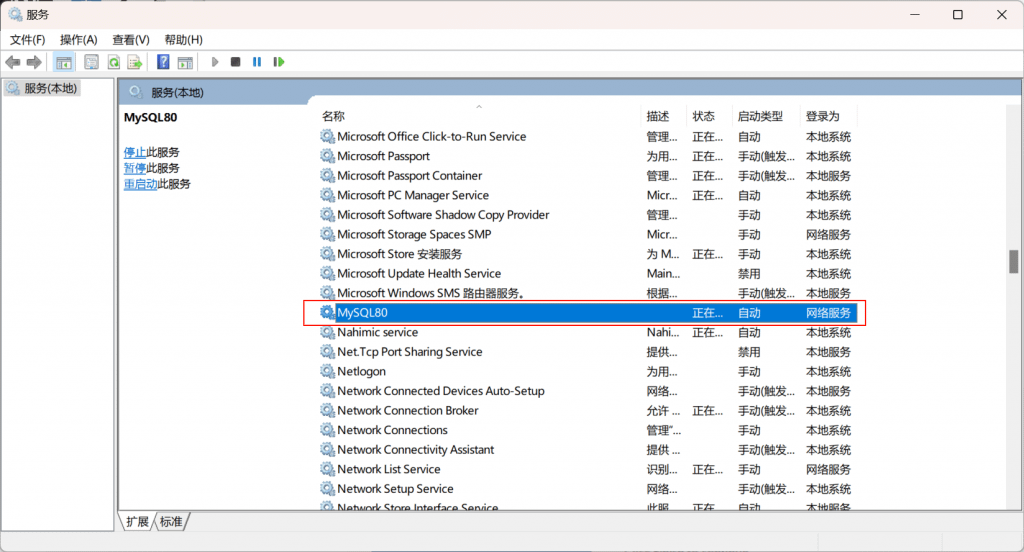This screenshot has height=552, width=1024.
Task: Sort by the 启动类型 column header
Action: (x=760, y=116)
